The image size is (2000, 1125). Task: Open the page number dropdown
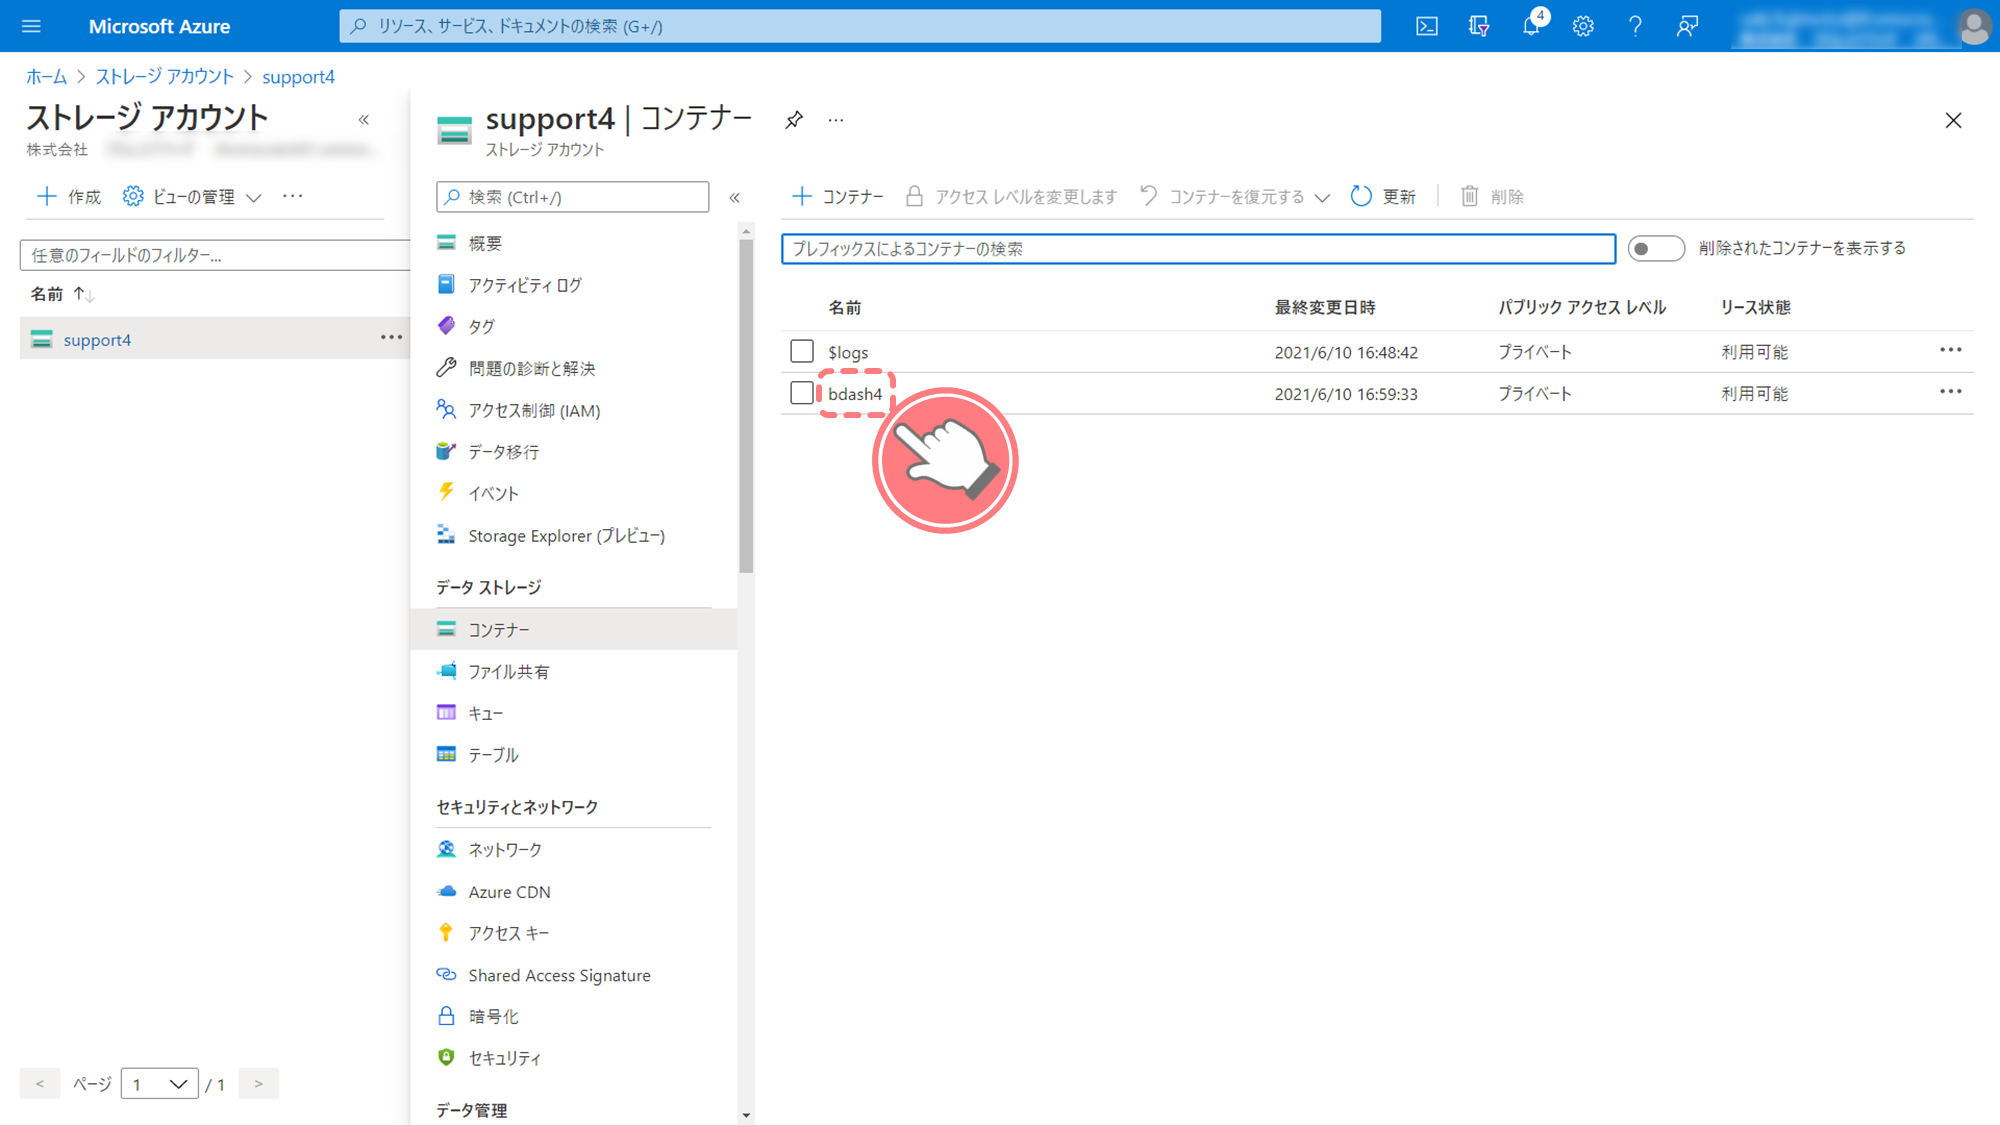(159, 1084)
